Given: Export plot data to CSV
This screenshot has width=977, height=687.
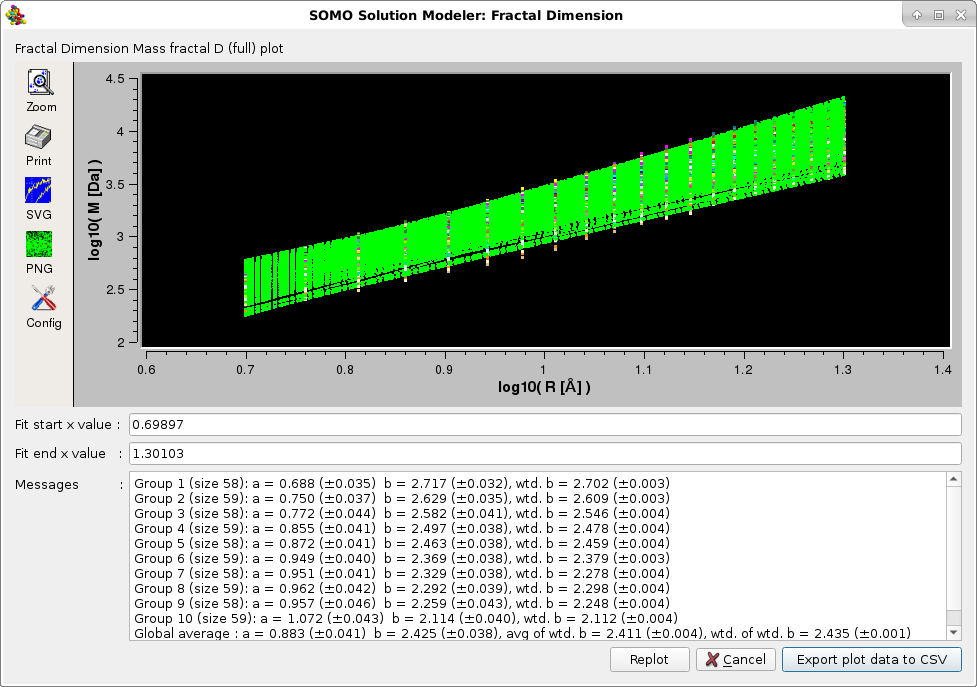Looking at the screenshot, I should point(871,659).
